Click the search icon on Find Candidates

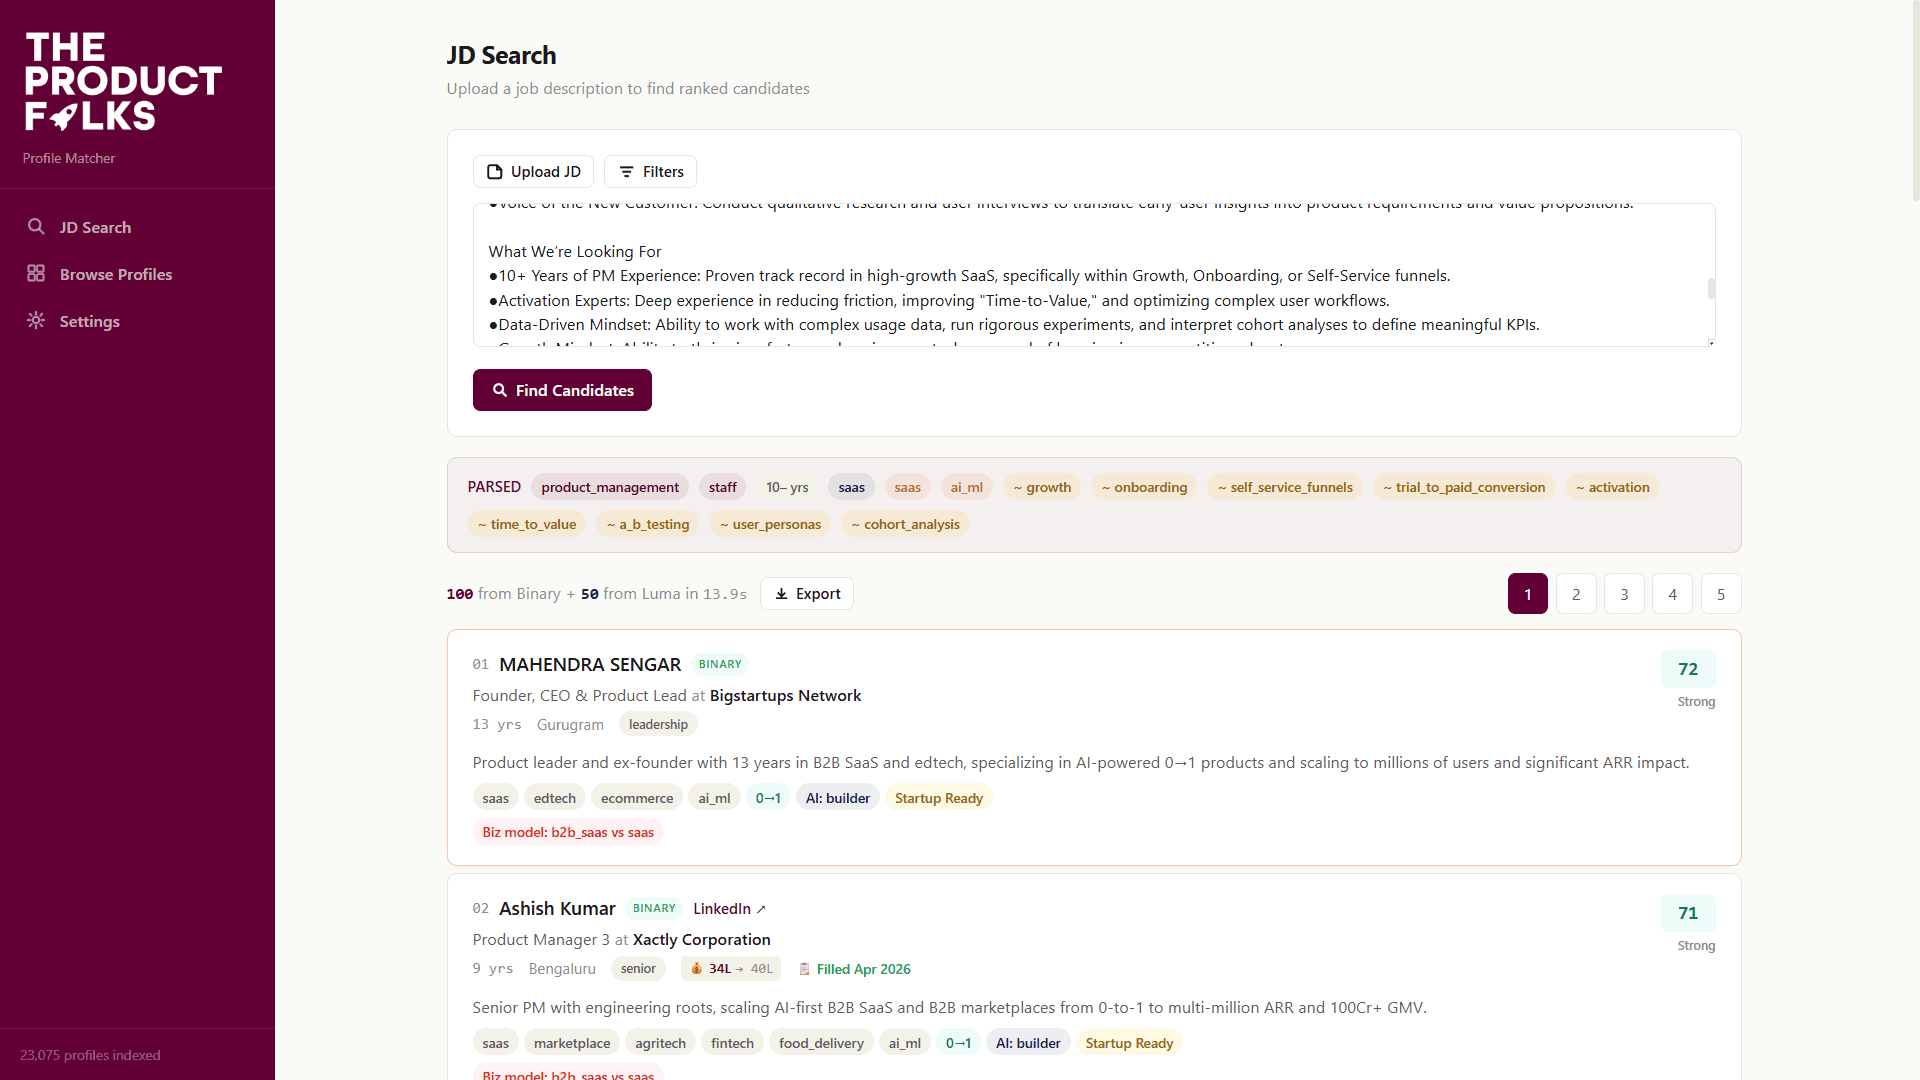pyautogui.click(x=500, y=390)
